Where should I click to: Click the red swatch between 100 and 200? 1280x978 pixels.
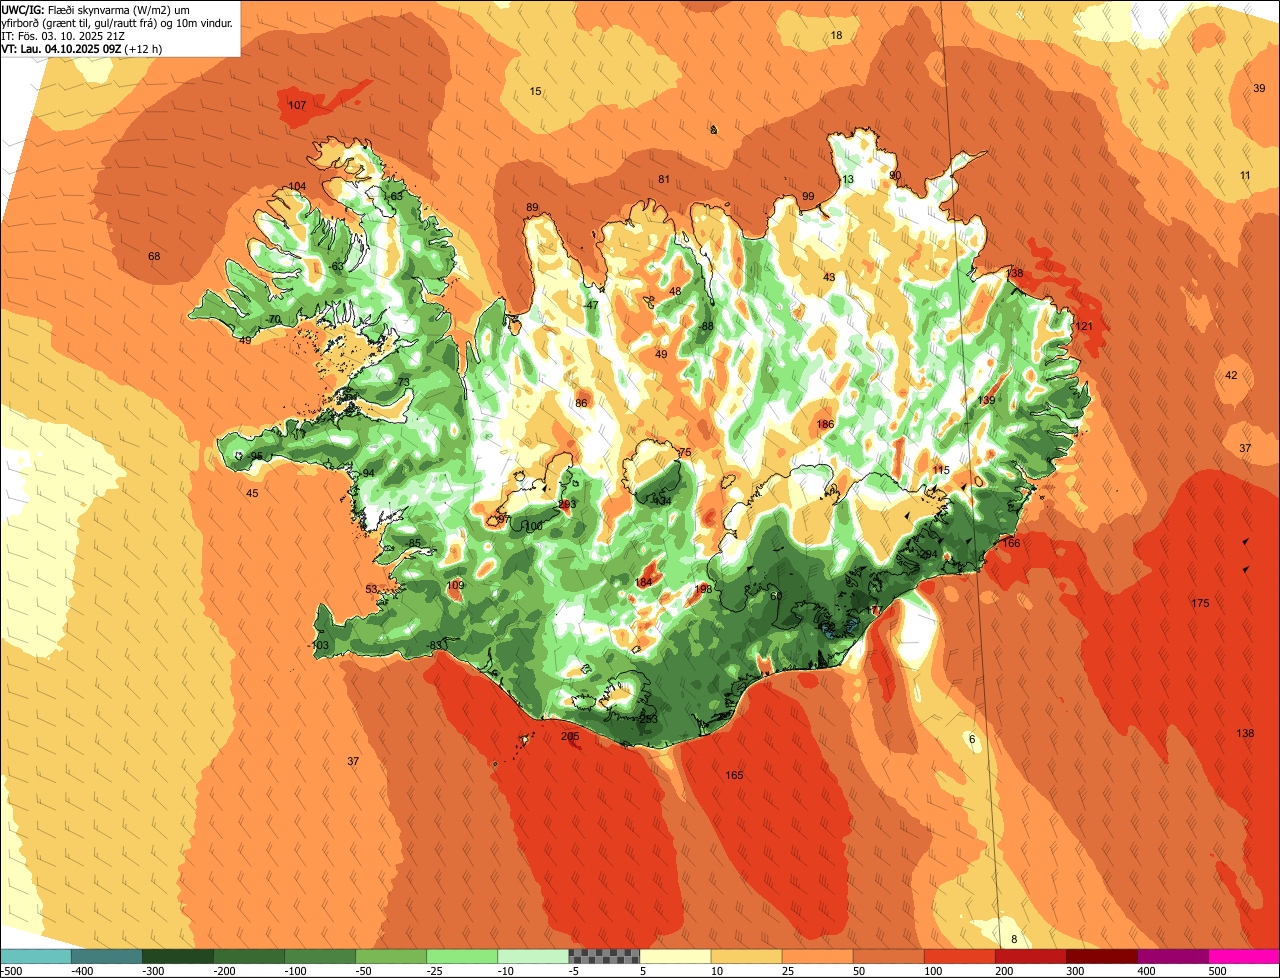click(x=960, y=956)
